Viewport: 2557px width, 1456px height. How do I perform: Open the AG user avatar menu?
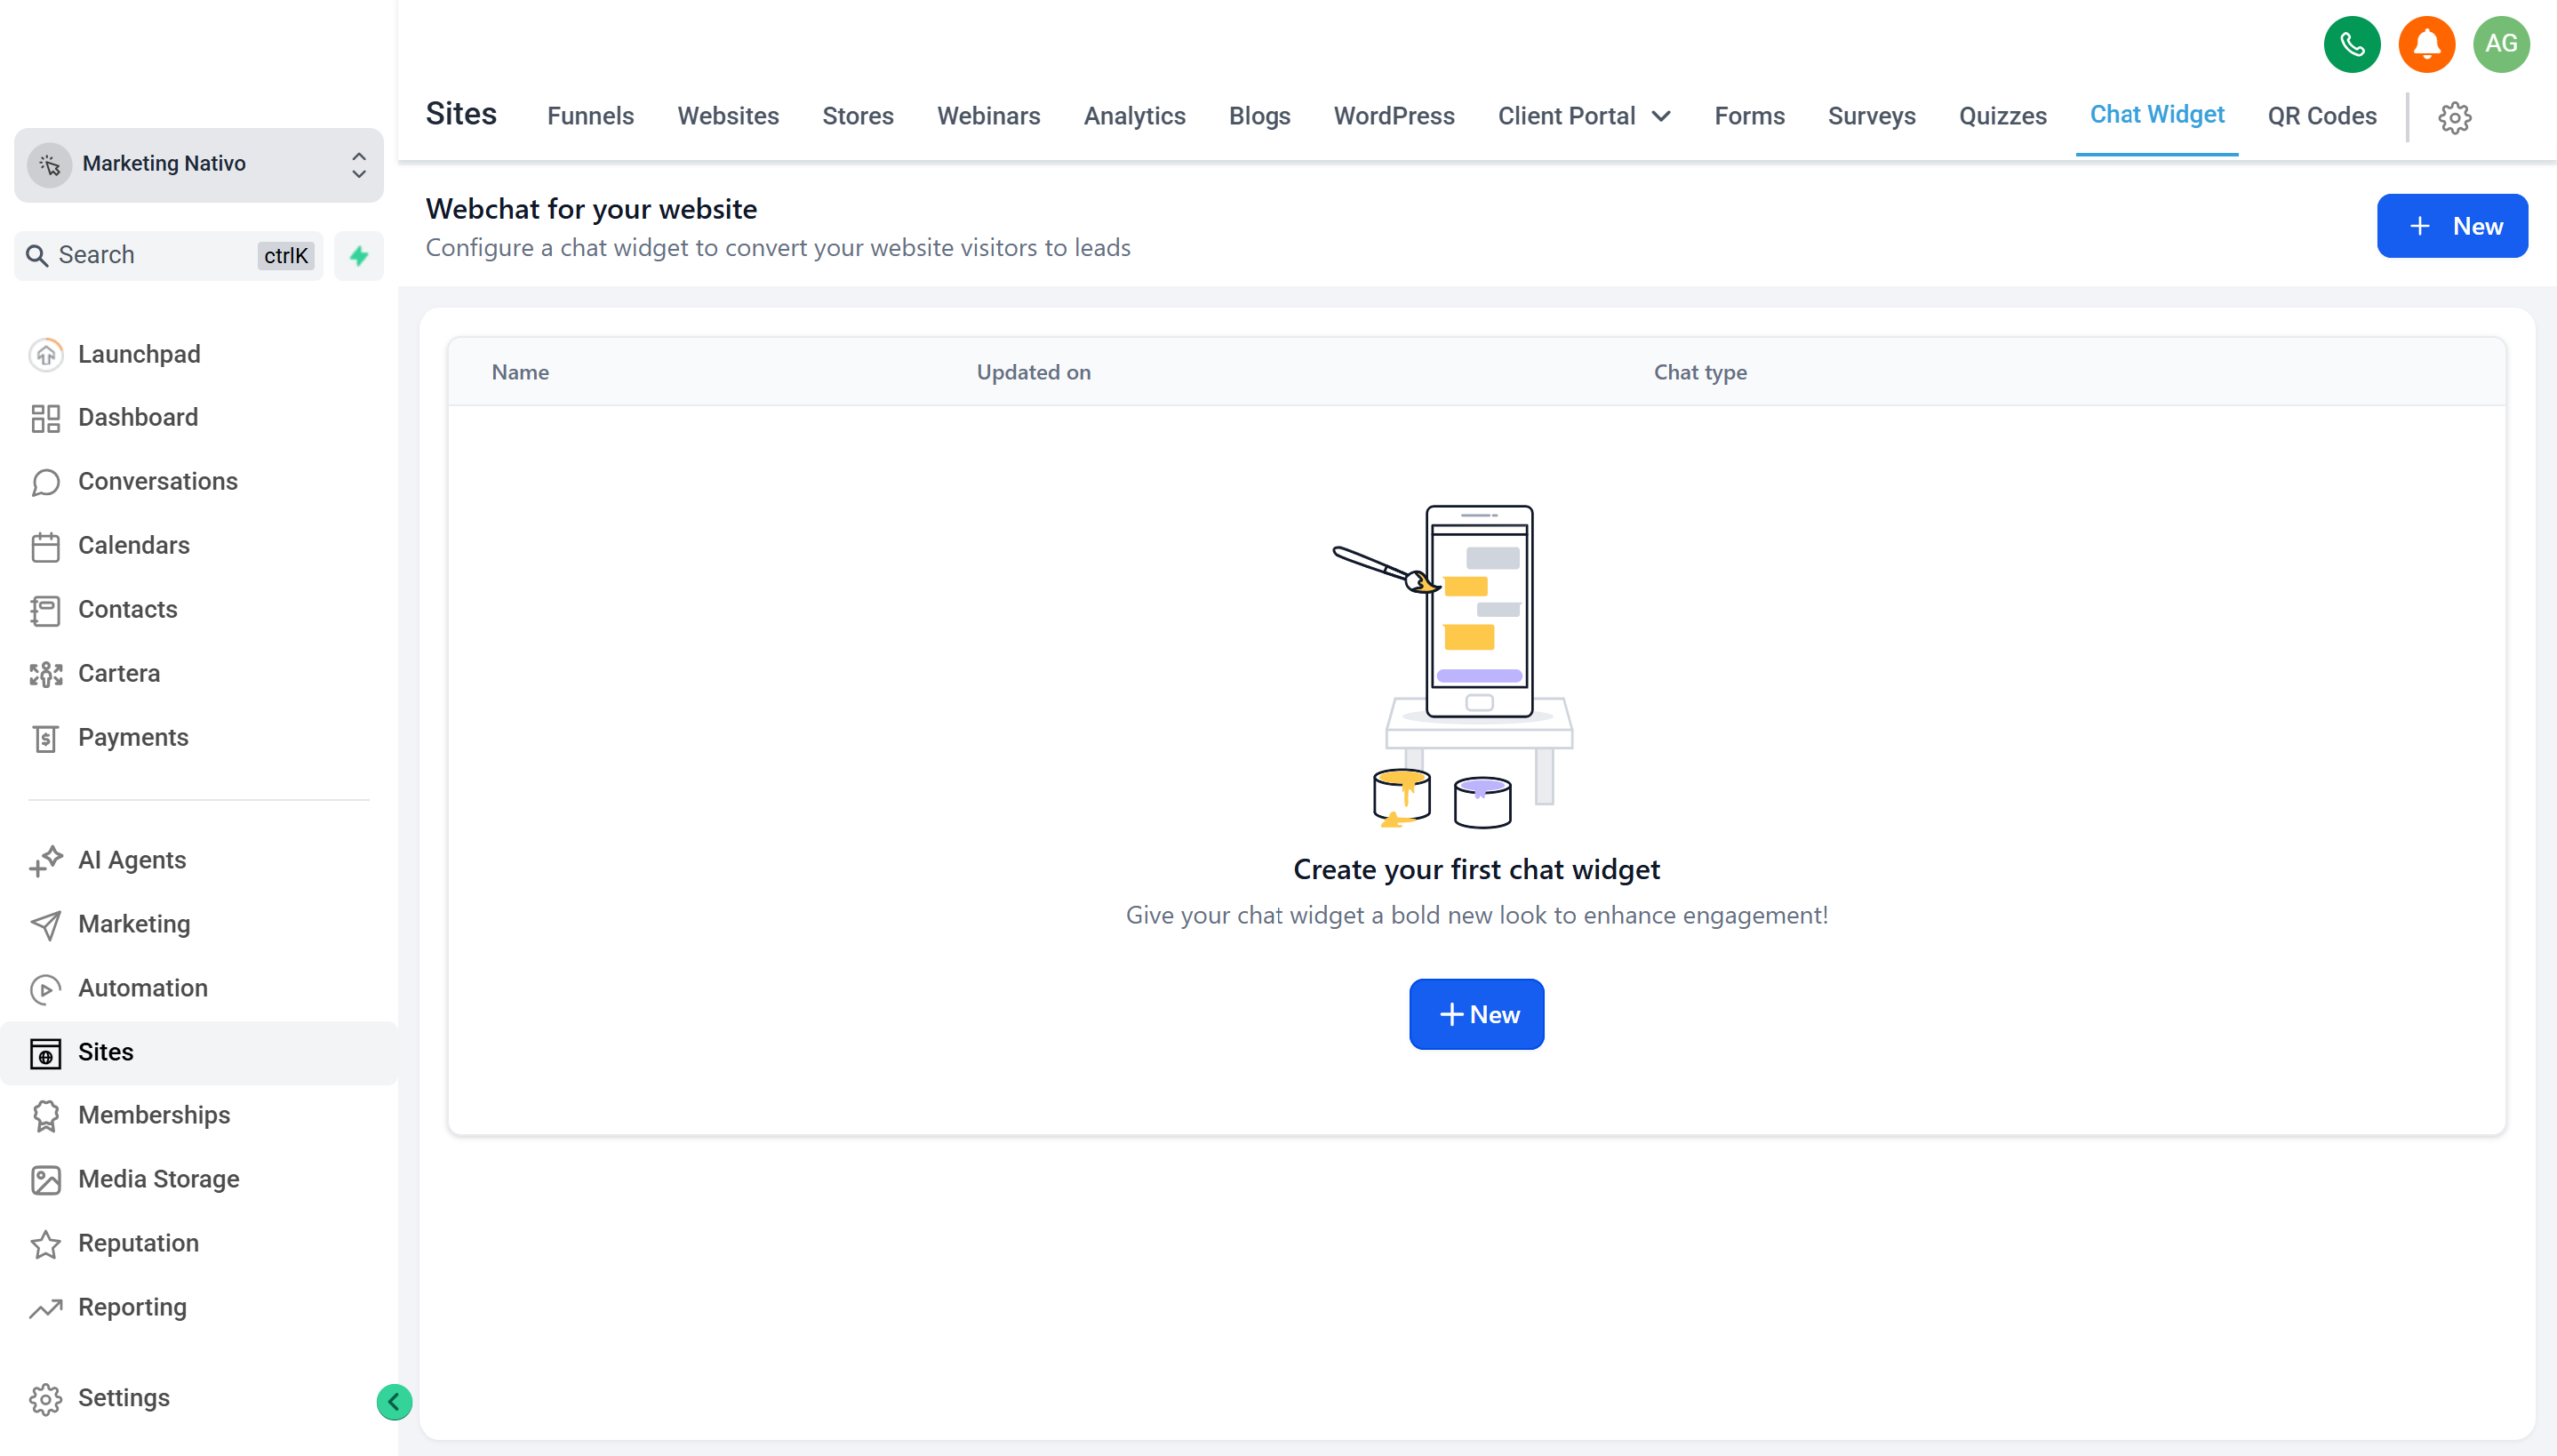2500,44
